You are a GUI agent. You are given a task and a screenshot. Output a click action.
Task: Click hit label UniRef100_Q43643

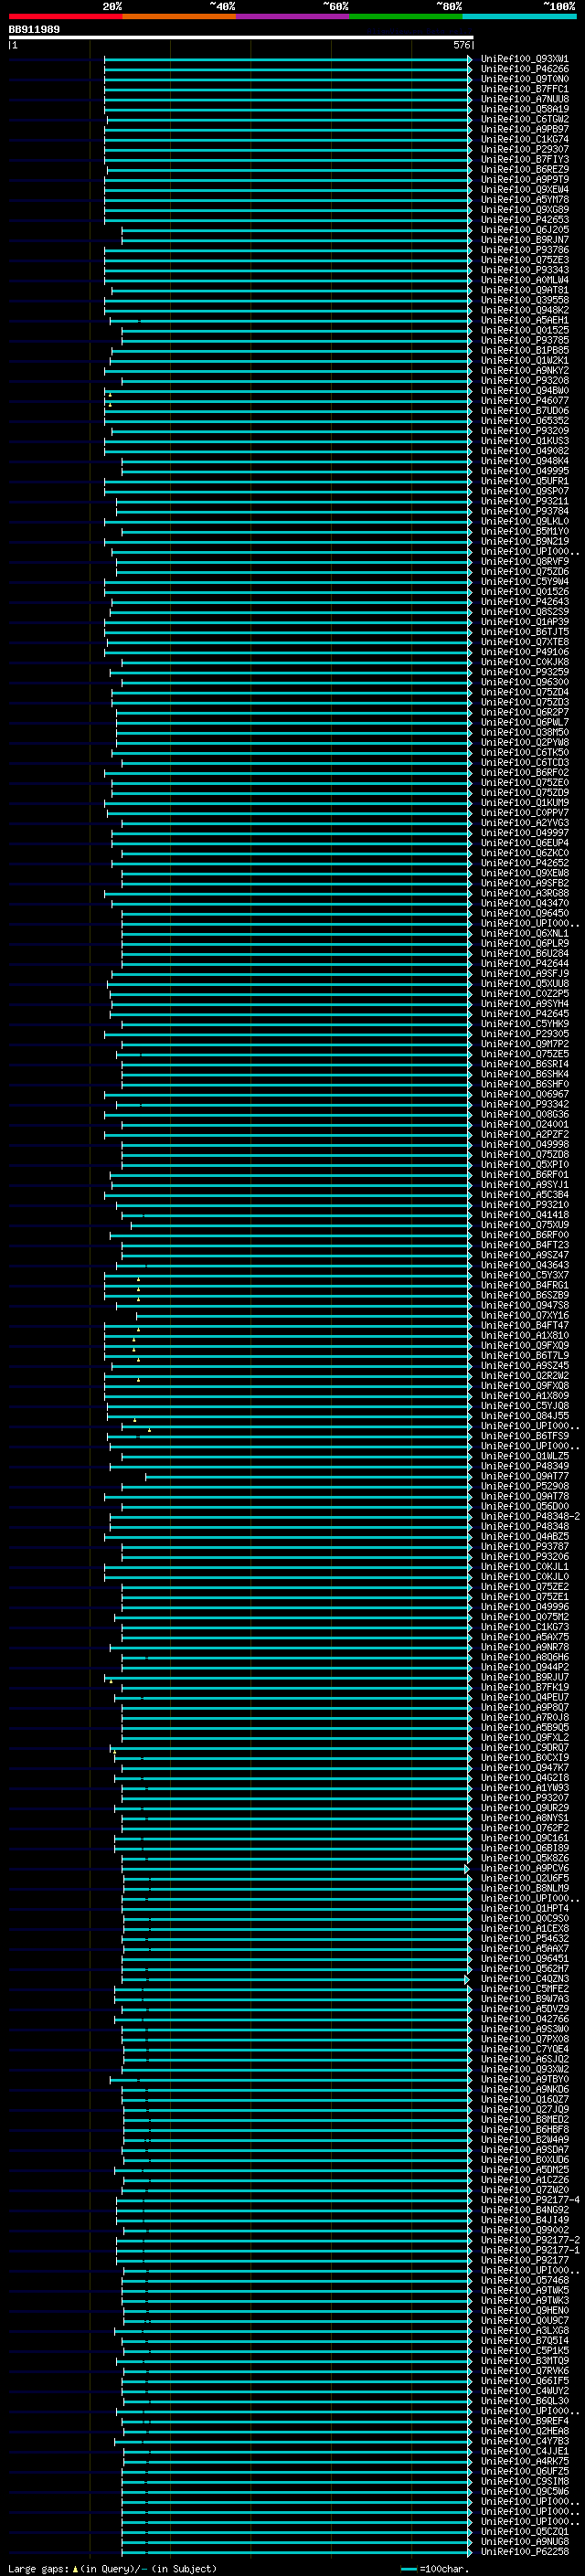pyautogui.click(x=525, y=1265)
